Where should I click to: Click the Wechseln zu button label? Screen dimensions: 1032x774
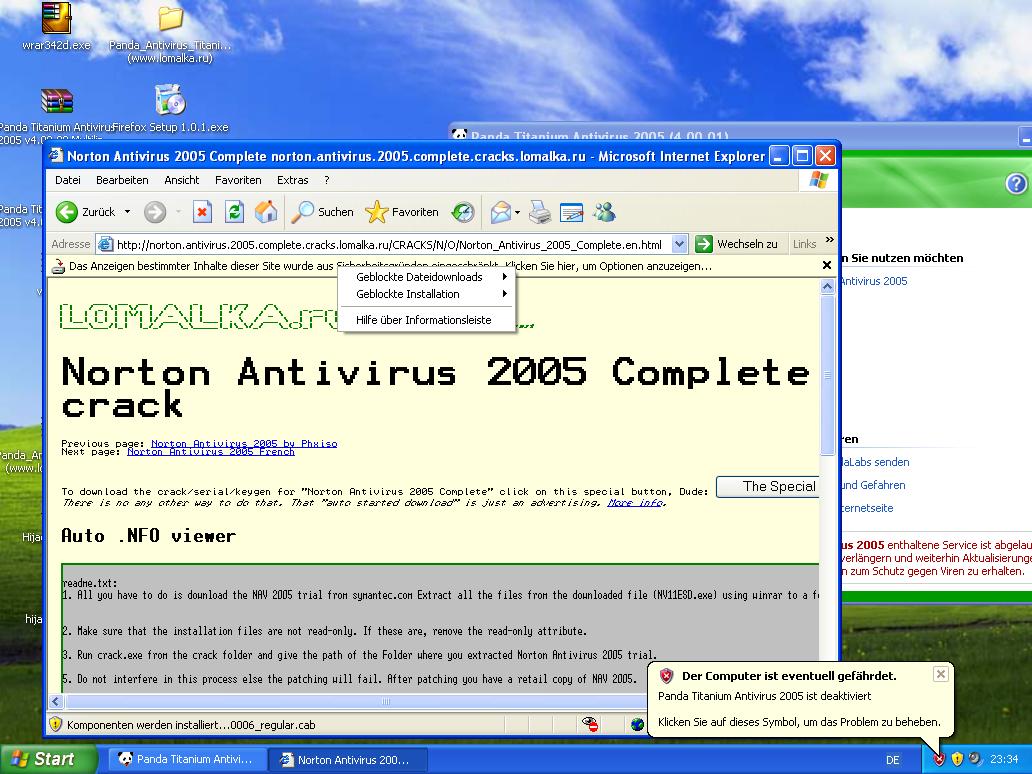(747, 244)
